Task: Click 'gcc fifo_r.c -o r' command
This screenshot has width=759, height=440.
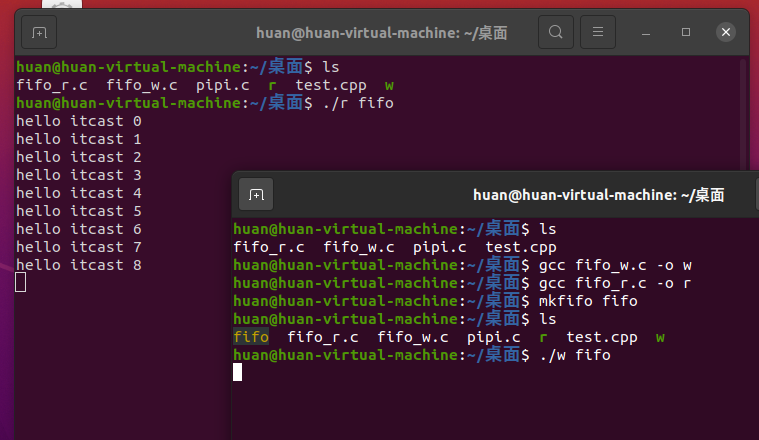Action: pyautogui.click(x=615, y=283)
